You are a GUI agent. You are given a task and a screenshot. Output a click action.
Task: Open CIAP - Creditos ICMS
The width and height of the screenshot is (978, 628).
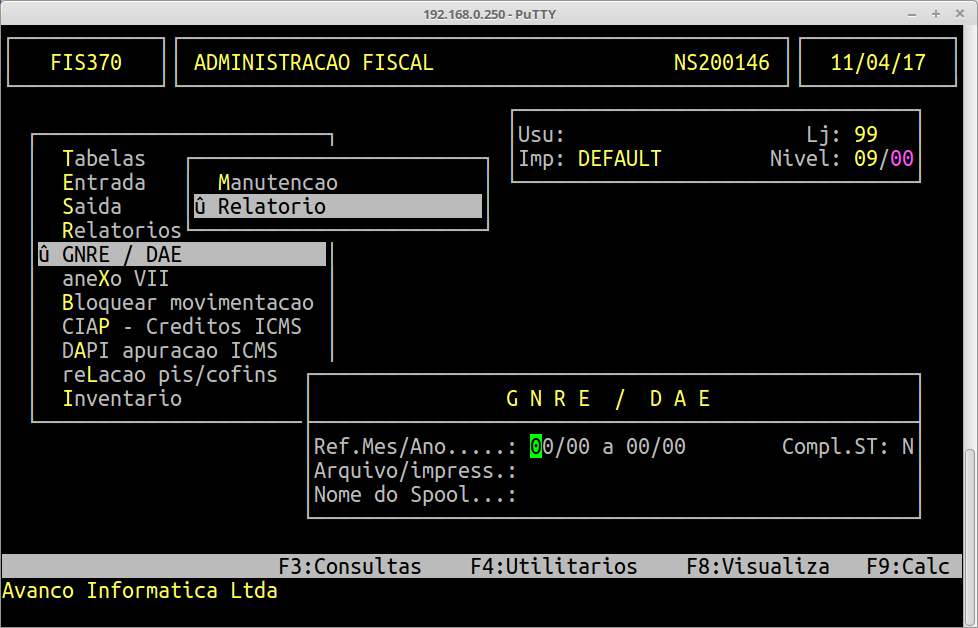pos(181,326)
